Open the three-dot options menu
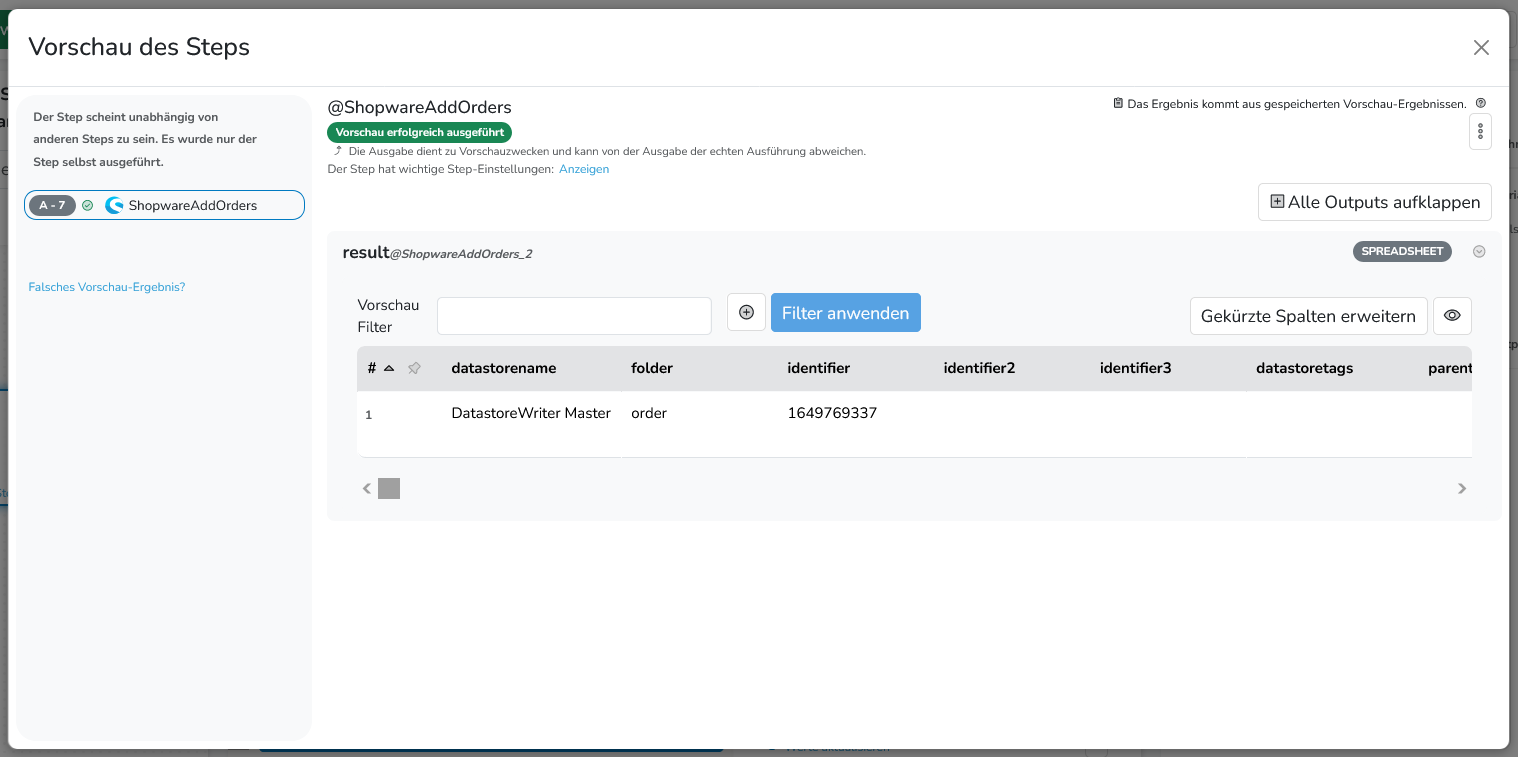1518x757 pixels. 1480,132
